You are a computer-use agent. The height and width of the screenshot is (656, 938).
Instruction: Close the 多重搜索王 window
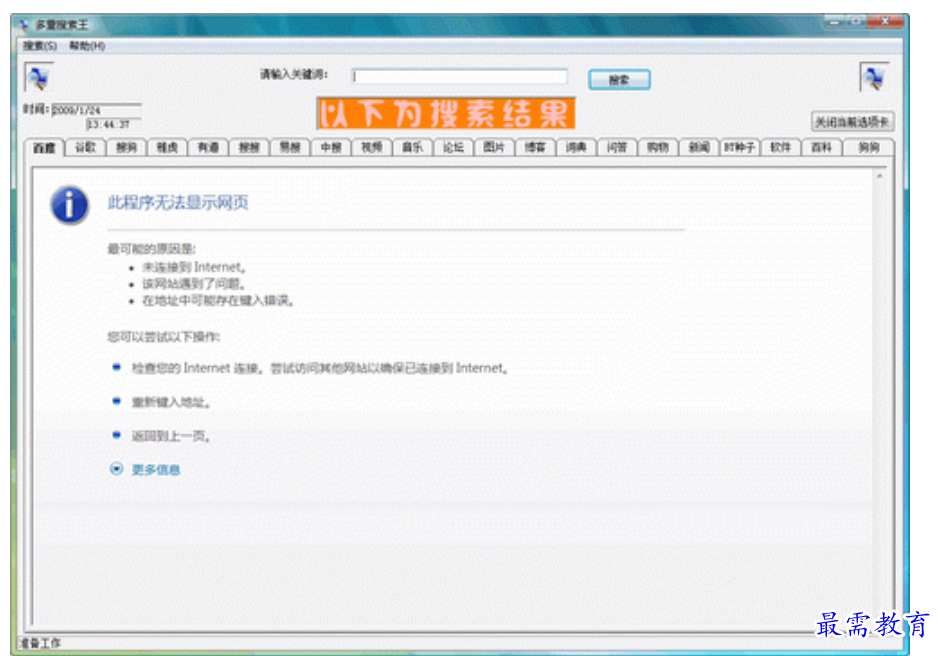point(886,22)
